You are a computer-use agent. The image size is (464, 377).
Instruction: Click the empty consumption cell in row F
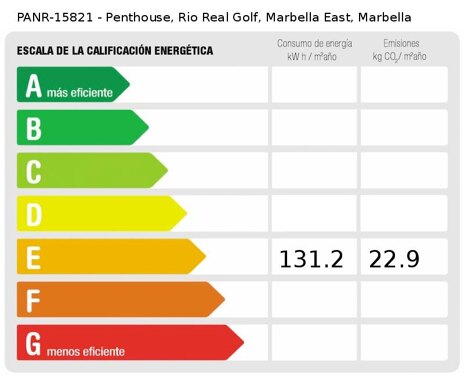tap(314, 299)
